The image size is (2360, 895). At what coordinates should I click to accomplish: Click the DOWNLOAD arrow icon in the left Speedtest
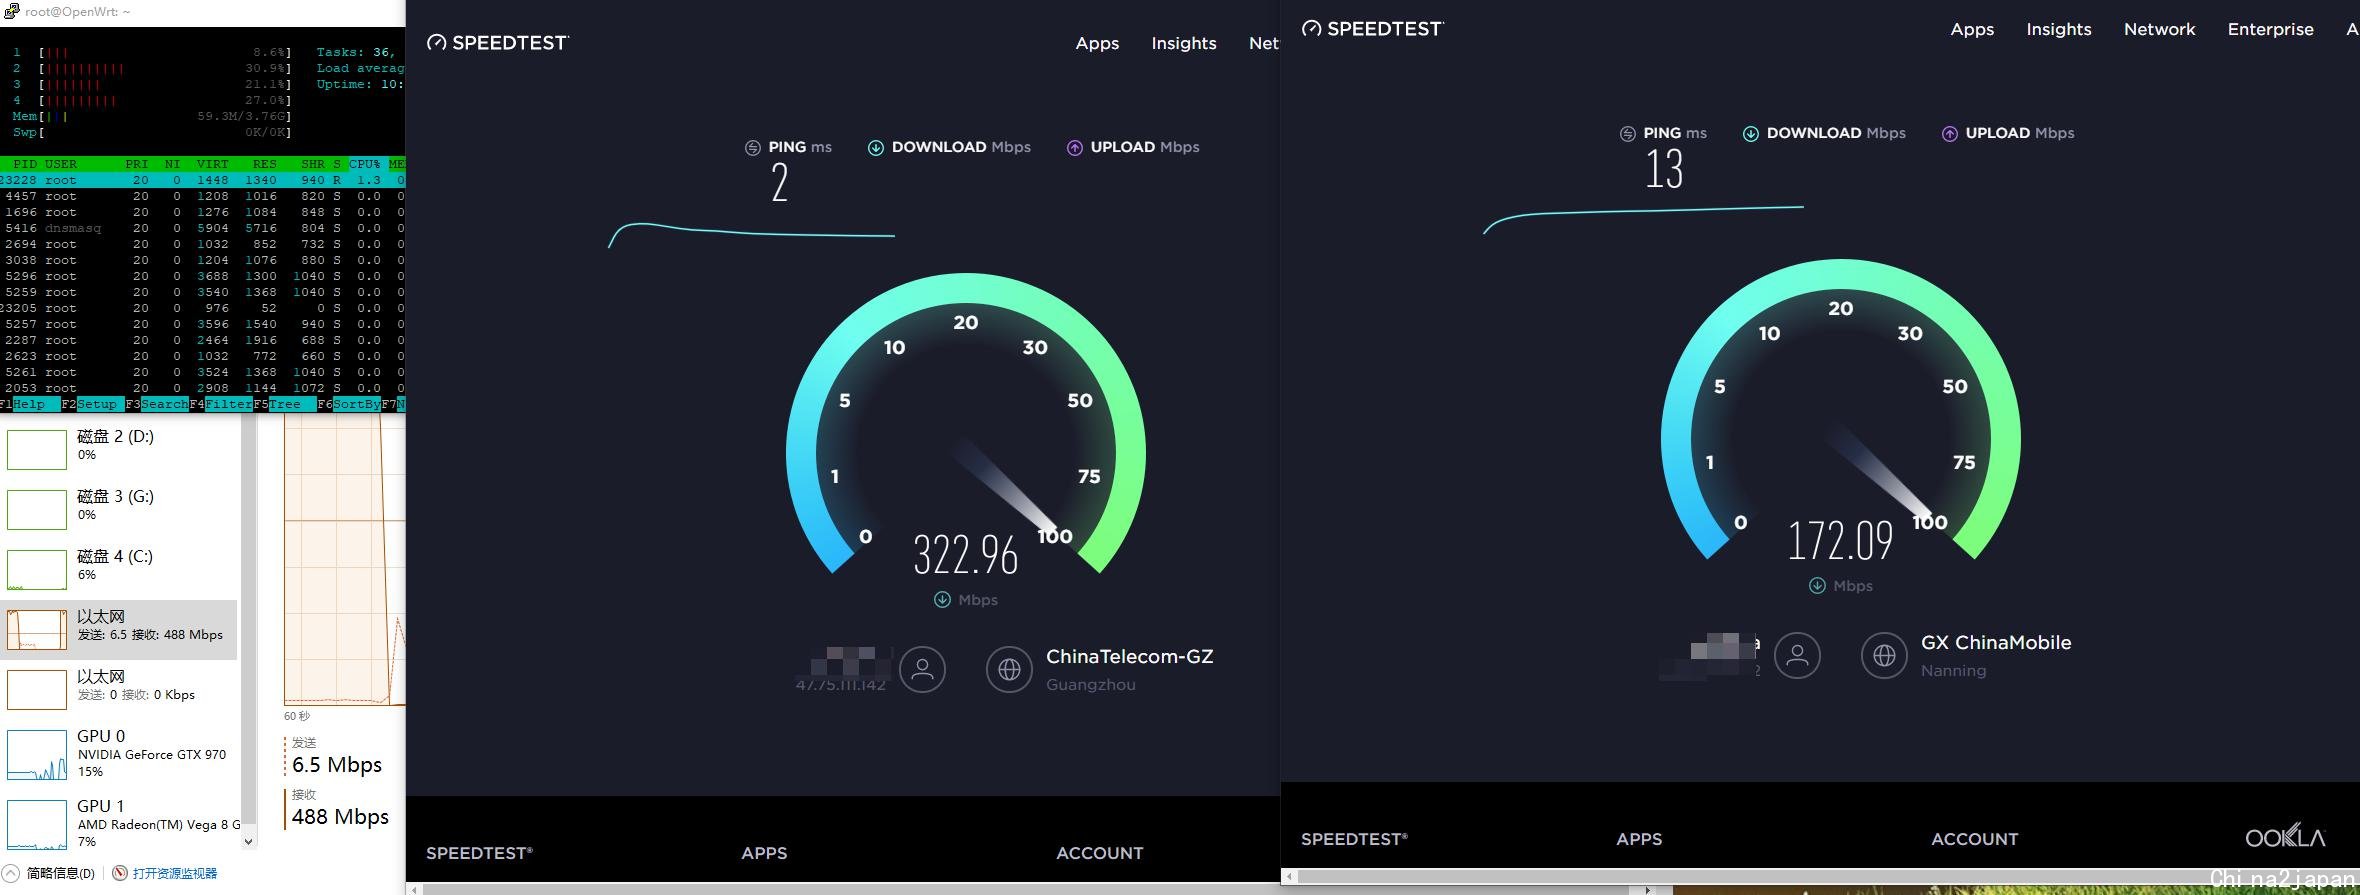[876, 148]
